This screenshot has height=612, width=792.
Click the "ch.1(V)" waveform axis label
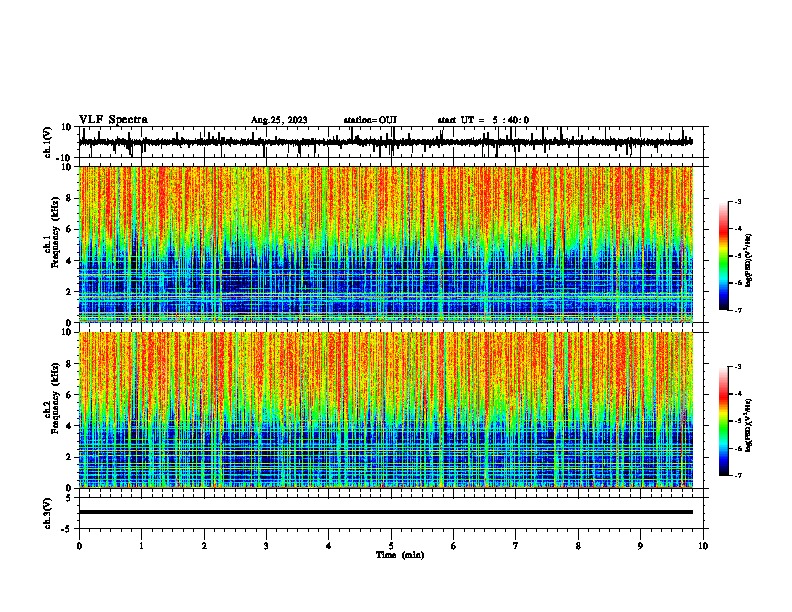pos(47,142)
